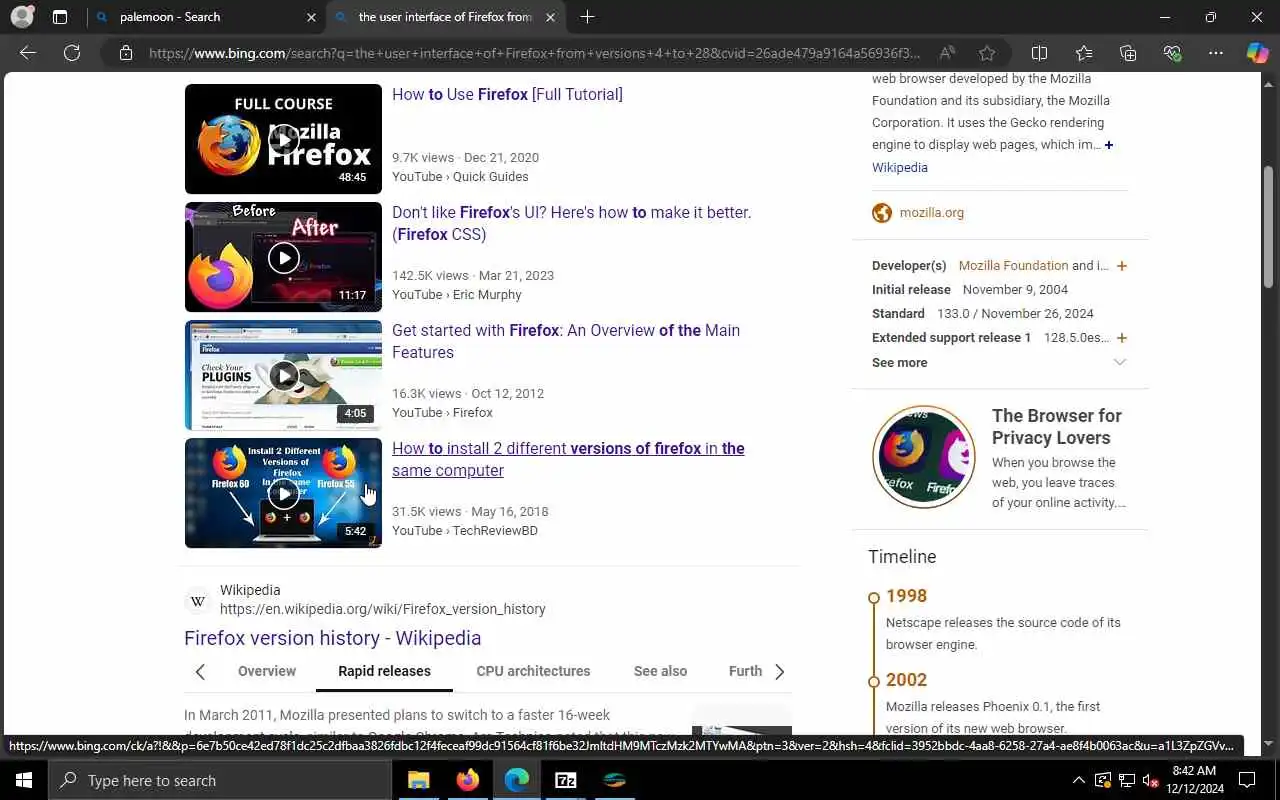Play the Full Course Mozilla Firefox thumbnail
1280x800 pixels.
283,139
